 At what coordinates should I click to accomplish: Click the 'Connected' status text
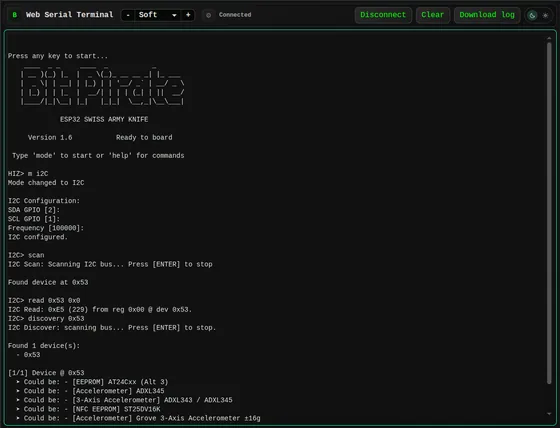click(x=235, y=15)
